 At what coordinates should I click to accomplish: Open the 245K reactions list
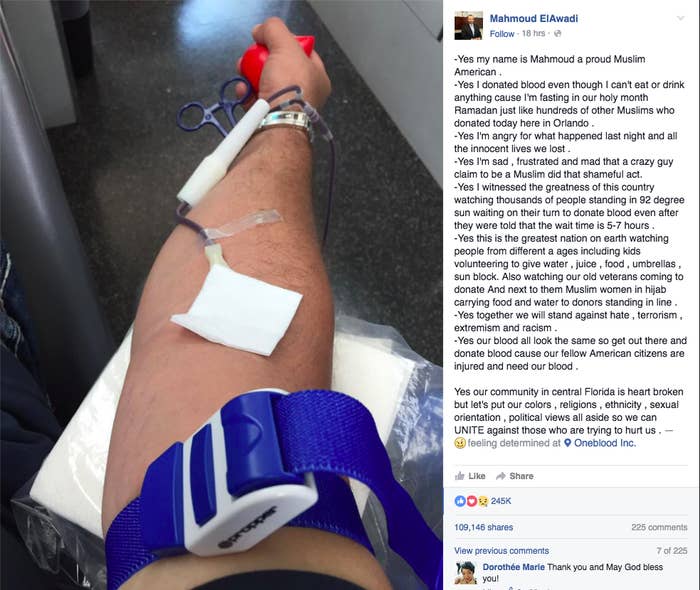501,501
